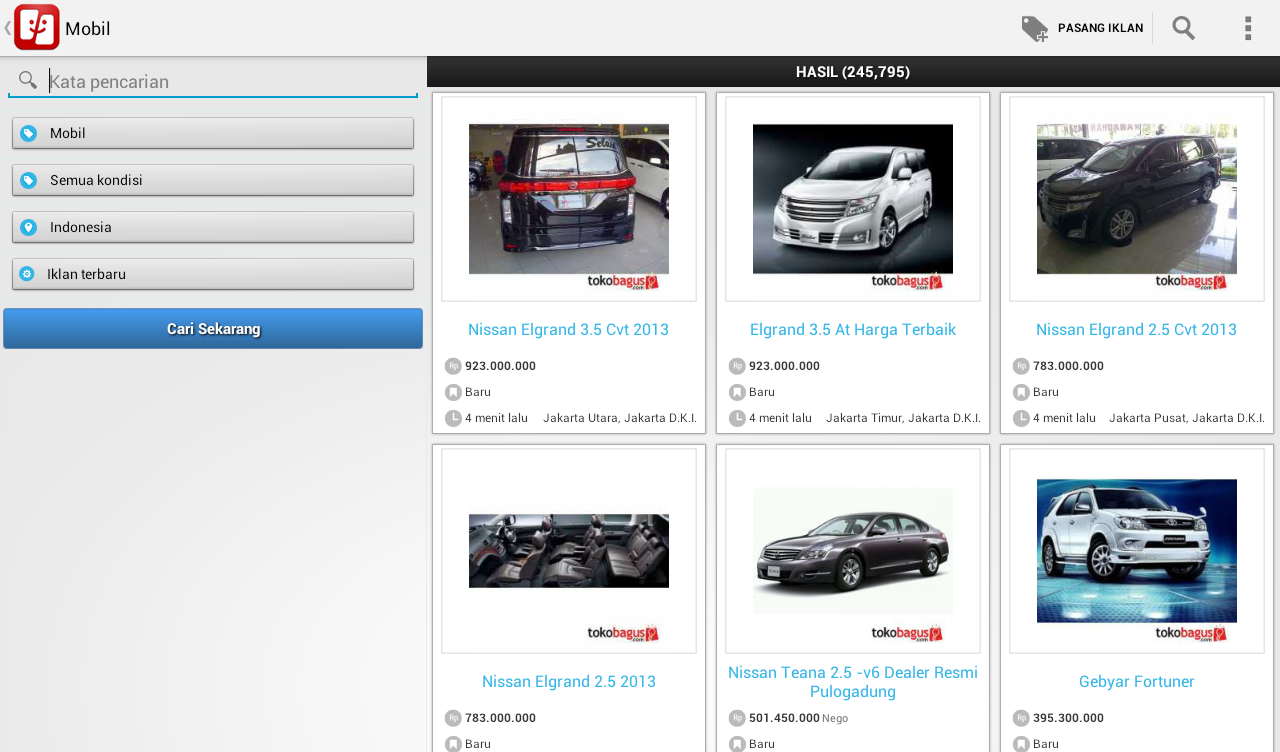Tap the magnifier icon in the top bar
1280x752 pixels.
1184,28
